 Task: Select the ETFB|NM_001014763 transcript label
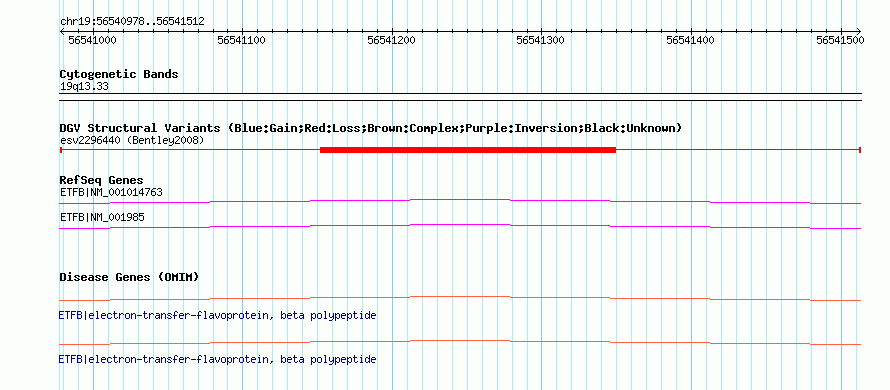[111, 192]
